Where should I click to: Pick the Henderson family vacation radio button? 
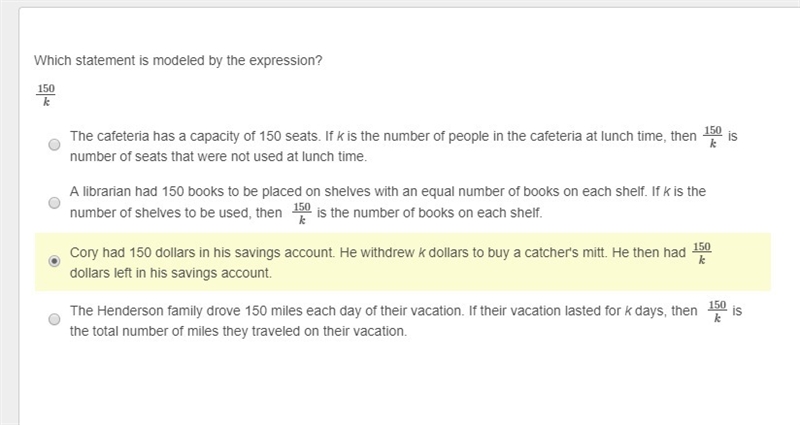click(54, 319)
